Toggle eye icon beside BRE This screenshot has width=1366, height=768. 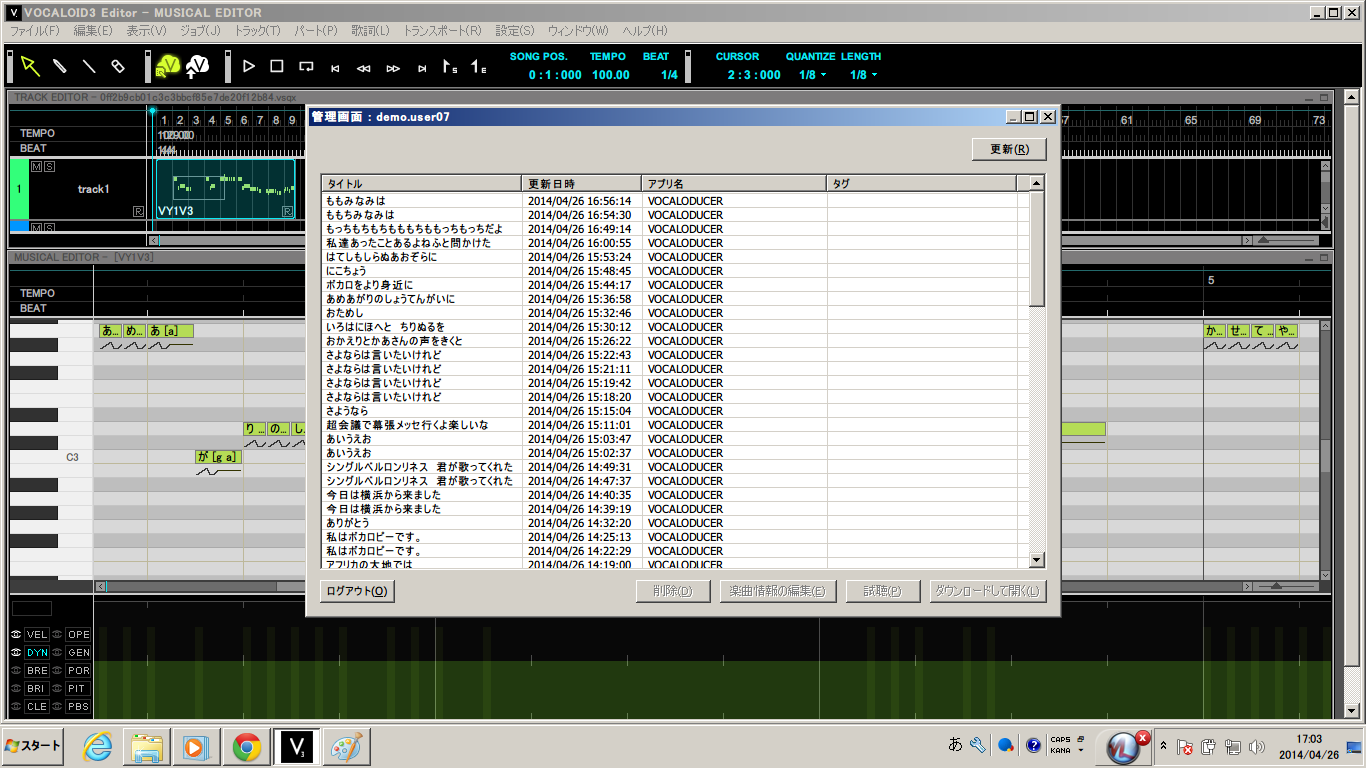click(16, 671)
